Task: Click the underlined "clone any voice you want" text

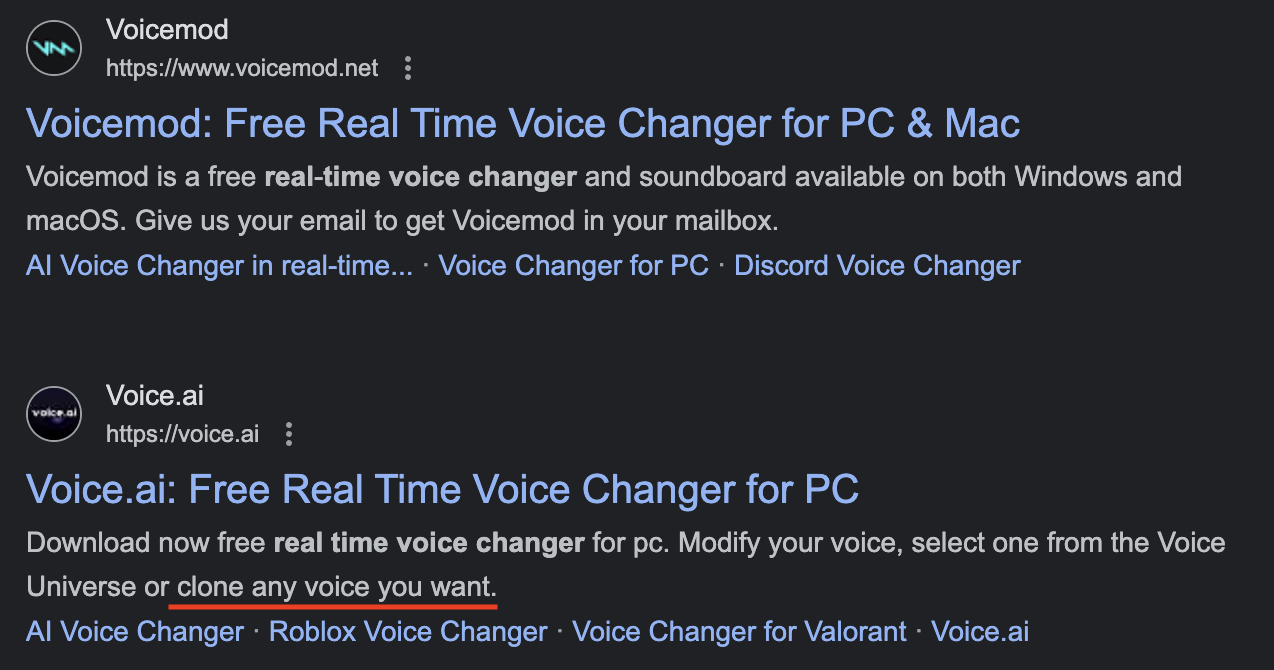Action: (x=336, y=586)
